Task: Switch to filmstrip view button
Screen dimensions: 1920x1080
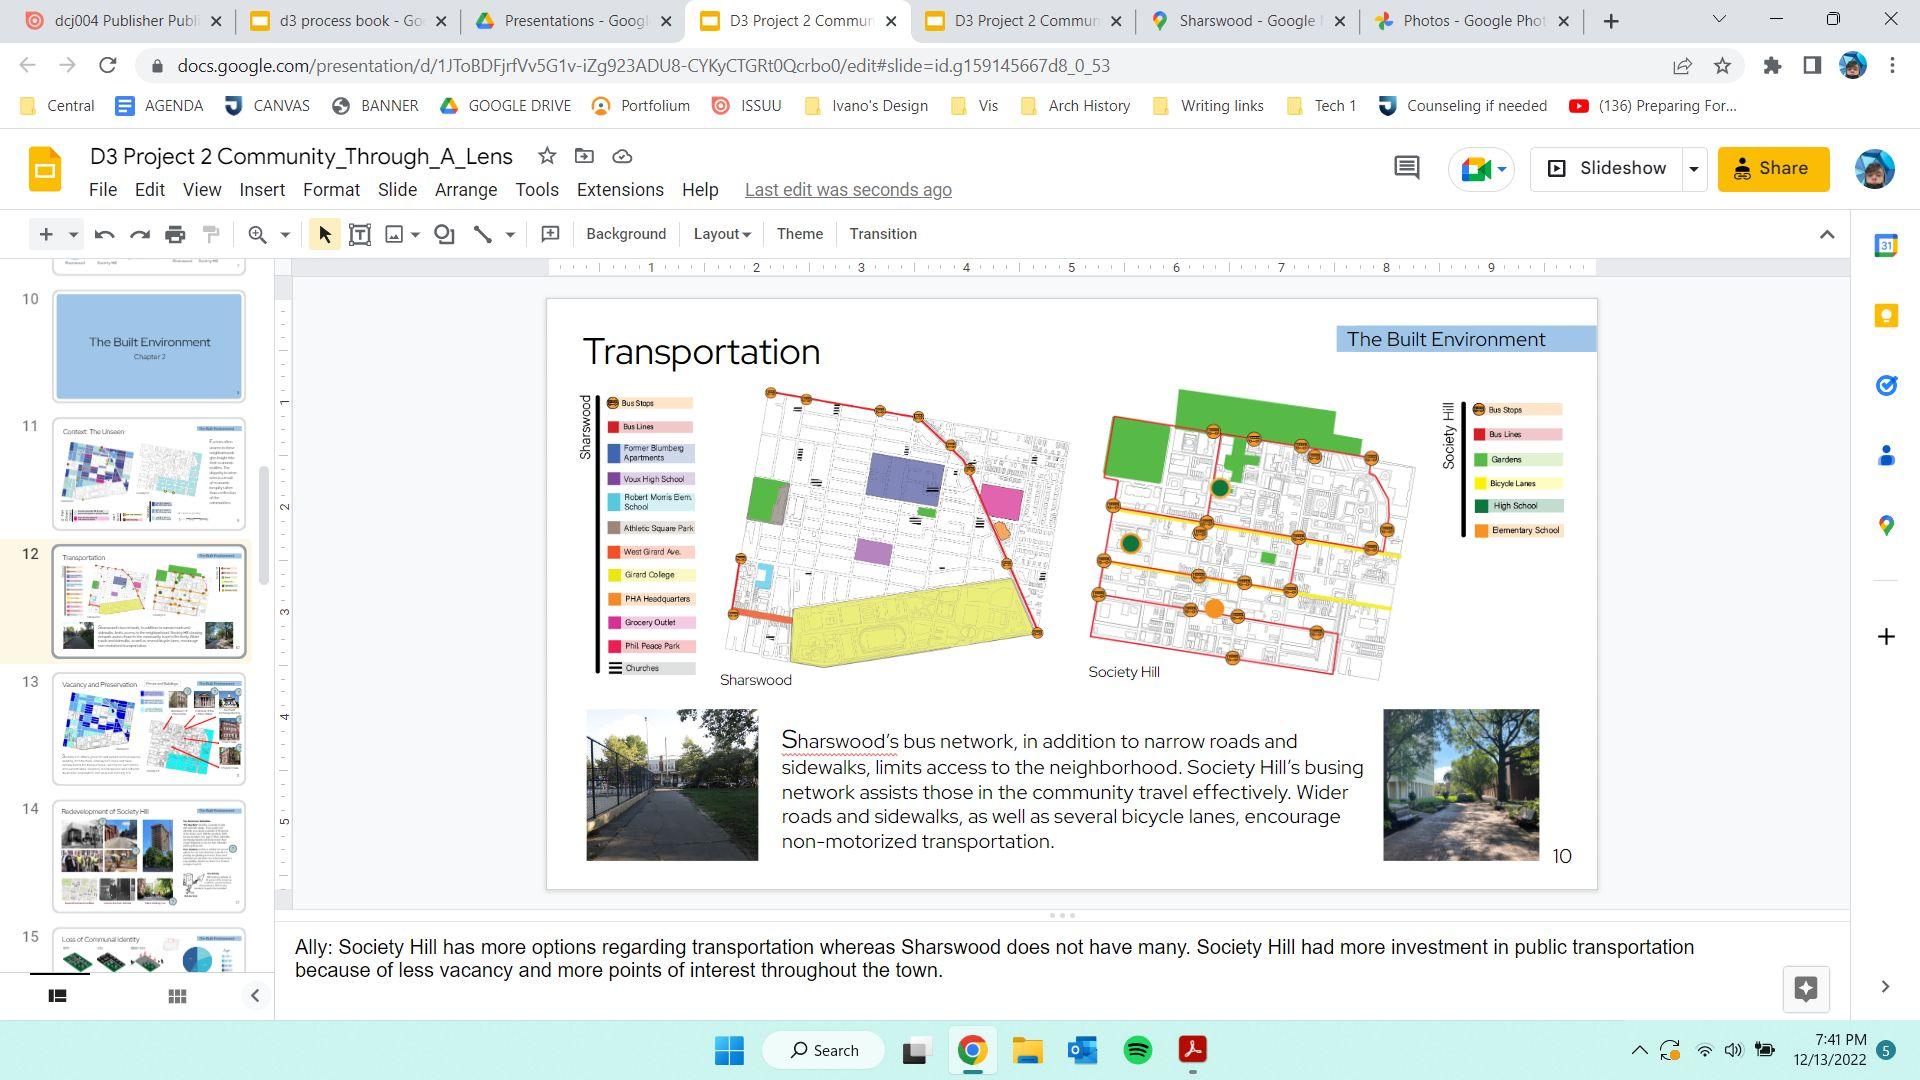Action: coord(58,996)
